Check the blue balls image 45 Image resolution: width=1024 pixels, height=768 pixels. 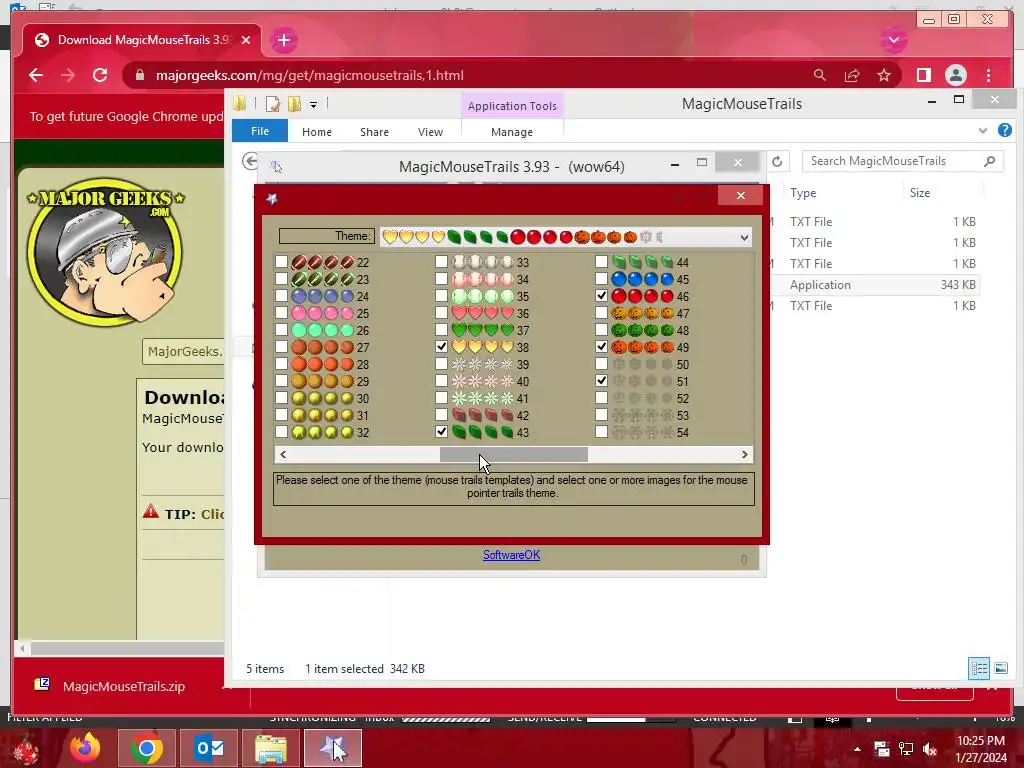click(601, 279)
